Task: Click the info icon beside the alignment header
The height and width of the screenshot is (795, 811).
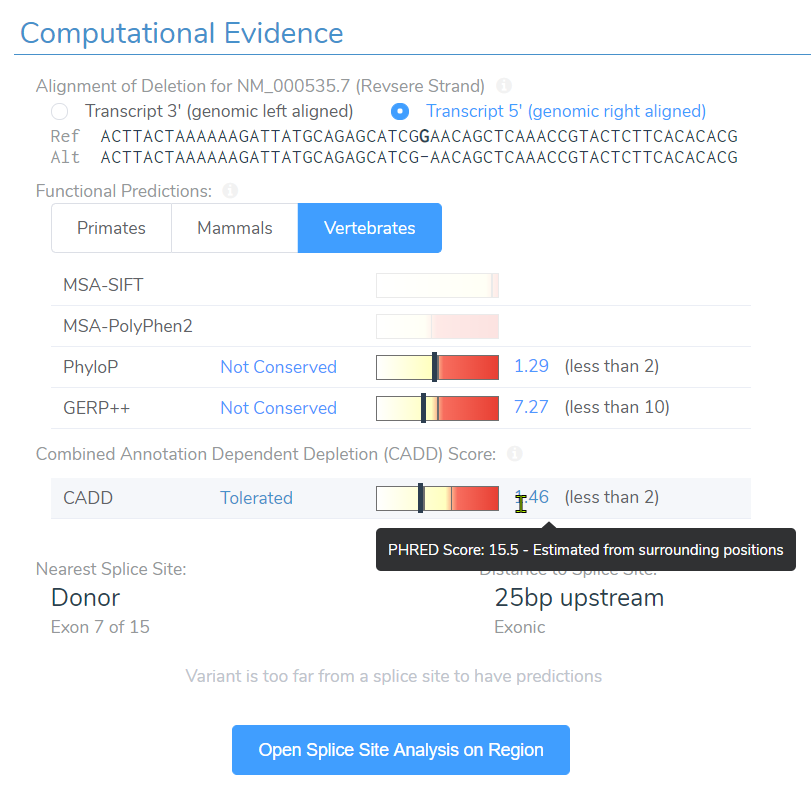Action: (504, 86)
